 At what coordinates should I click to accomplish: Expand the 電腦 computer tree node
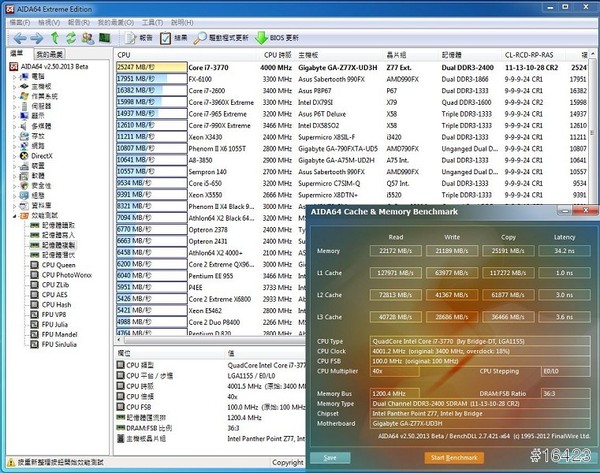point(12,76)
